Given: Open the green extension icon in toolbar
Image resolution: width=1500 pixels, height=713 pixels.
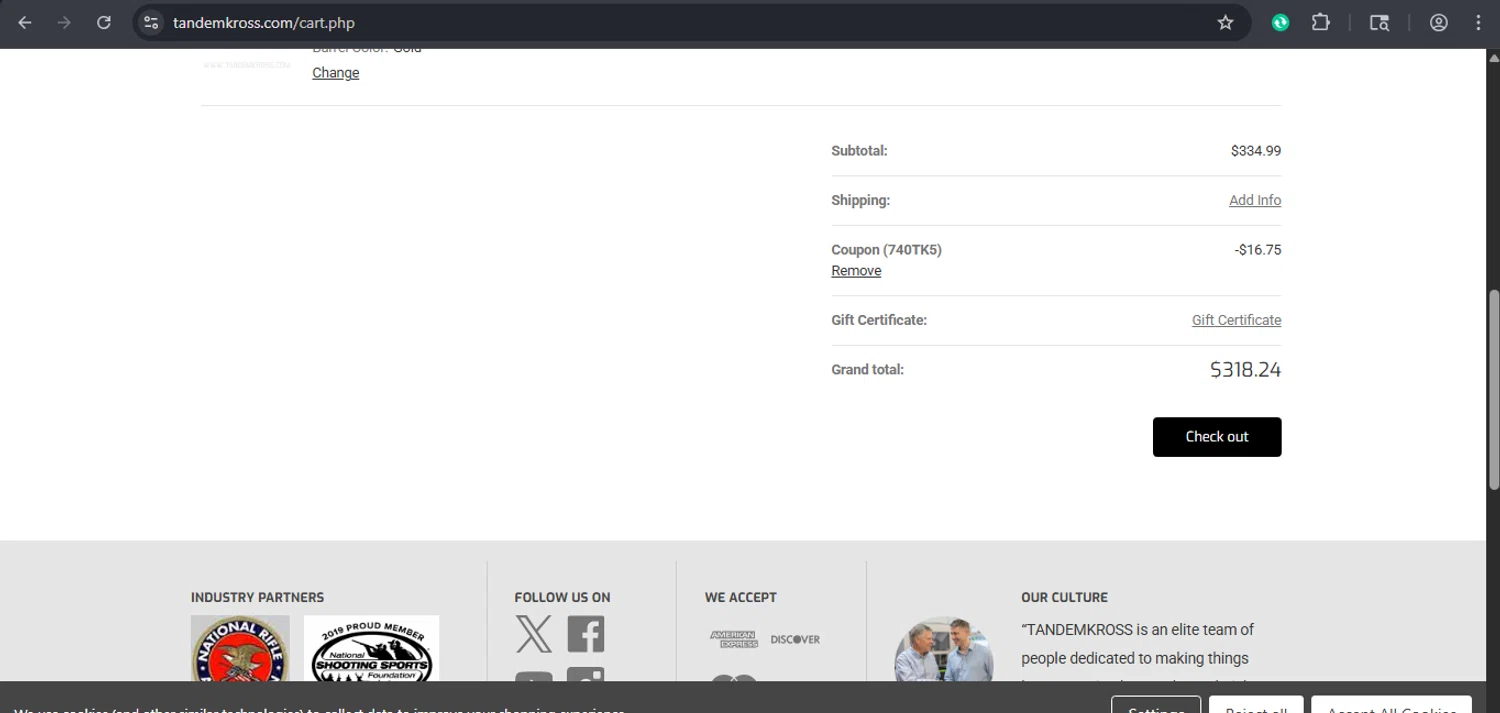Looking at the screenshot, I should click(x=1280, y=22).
